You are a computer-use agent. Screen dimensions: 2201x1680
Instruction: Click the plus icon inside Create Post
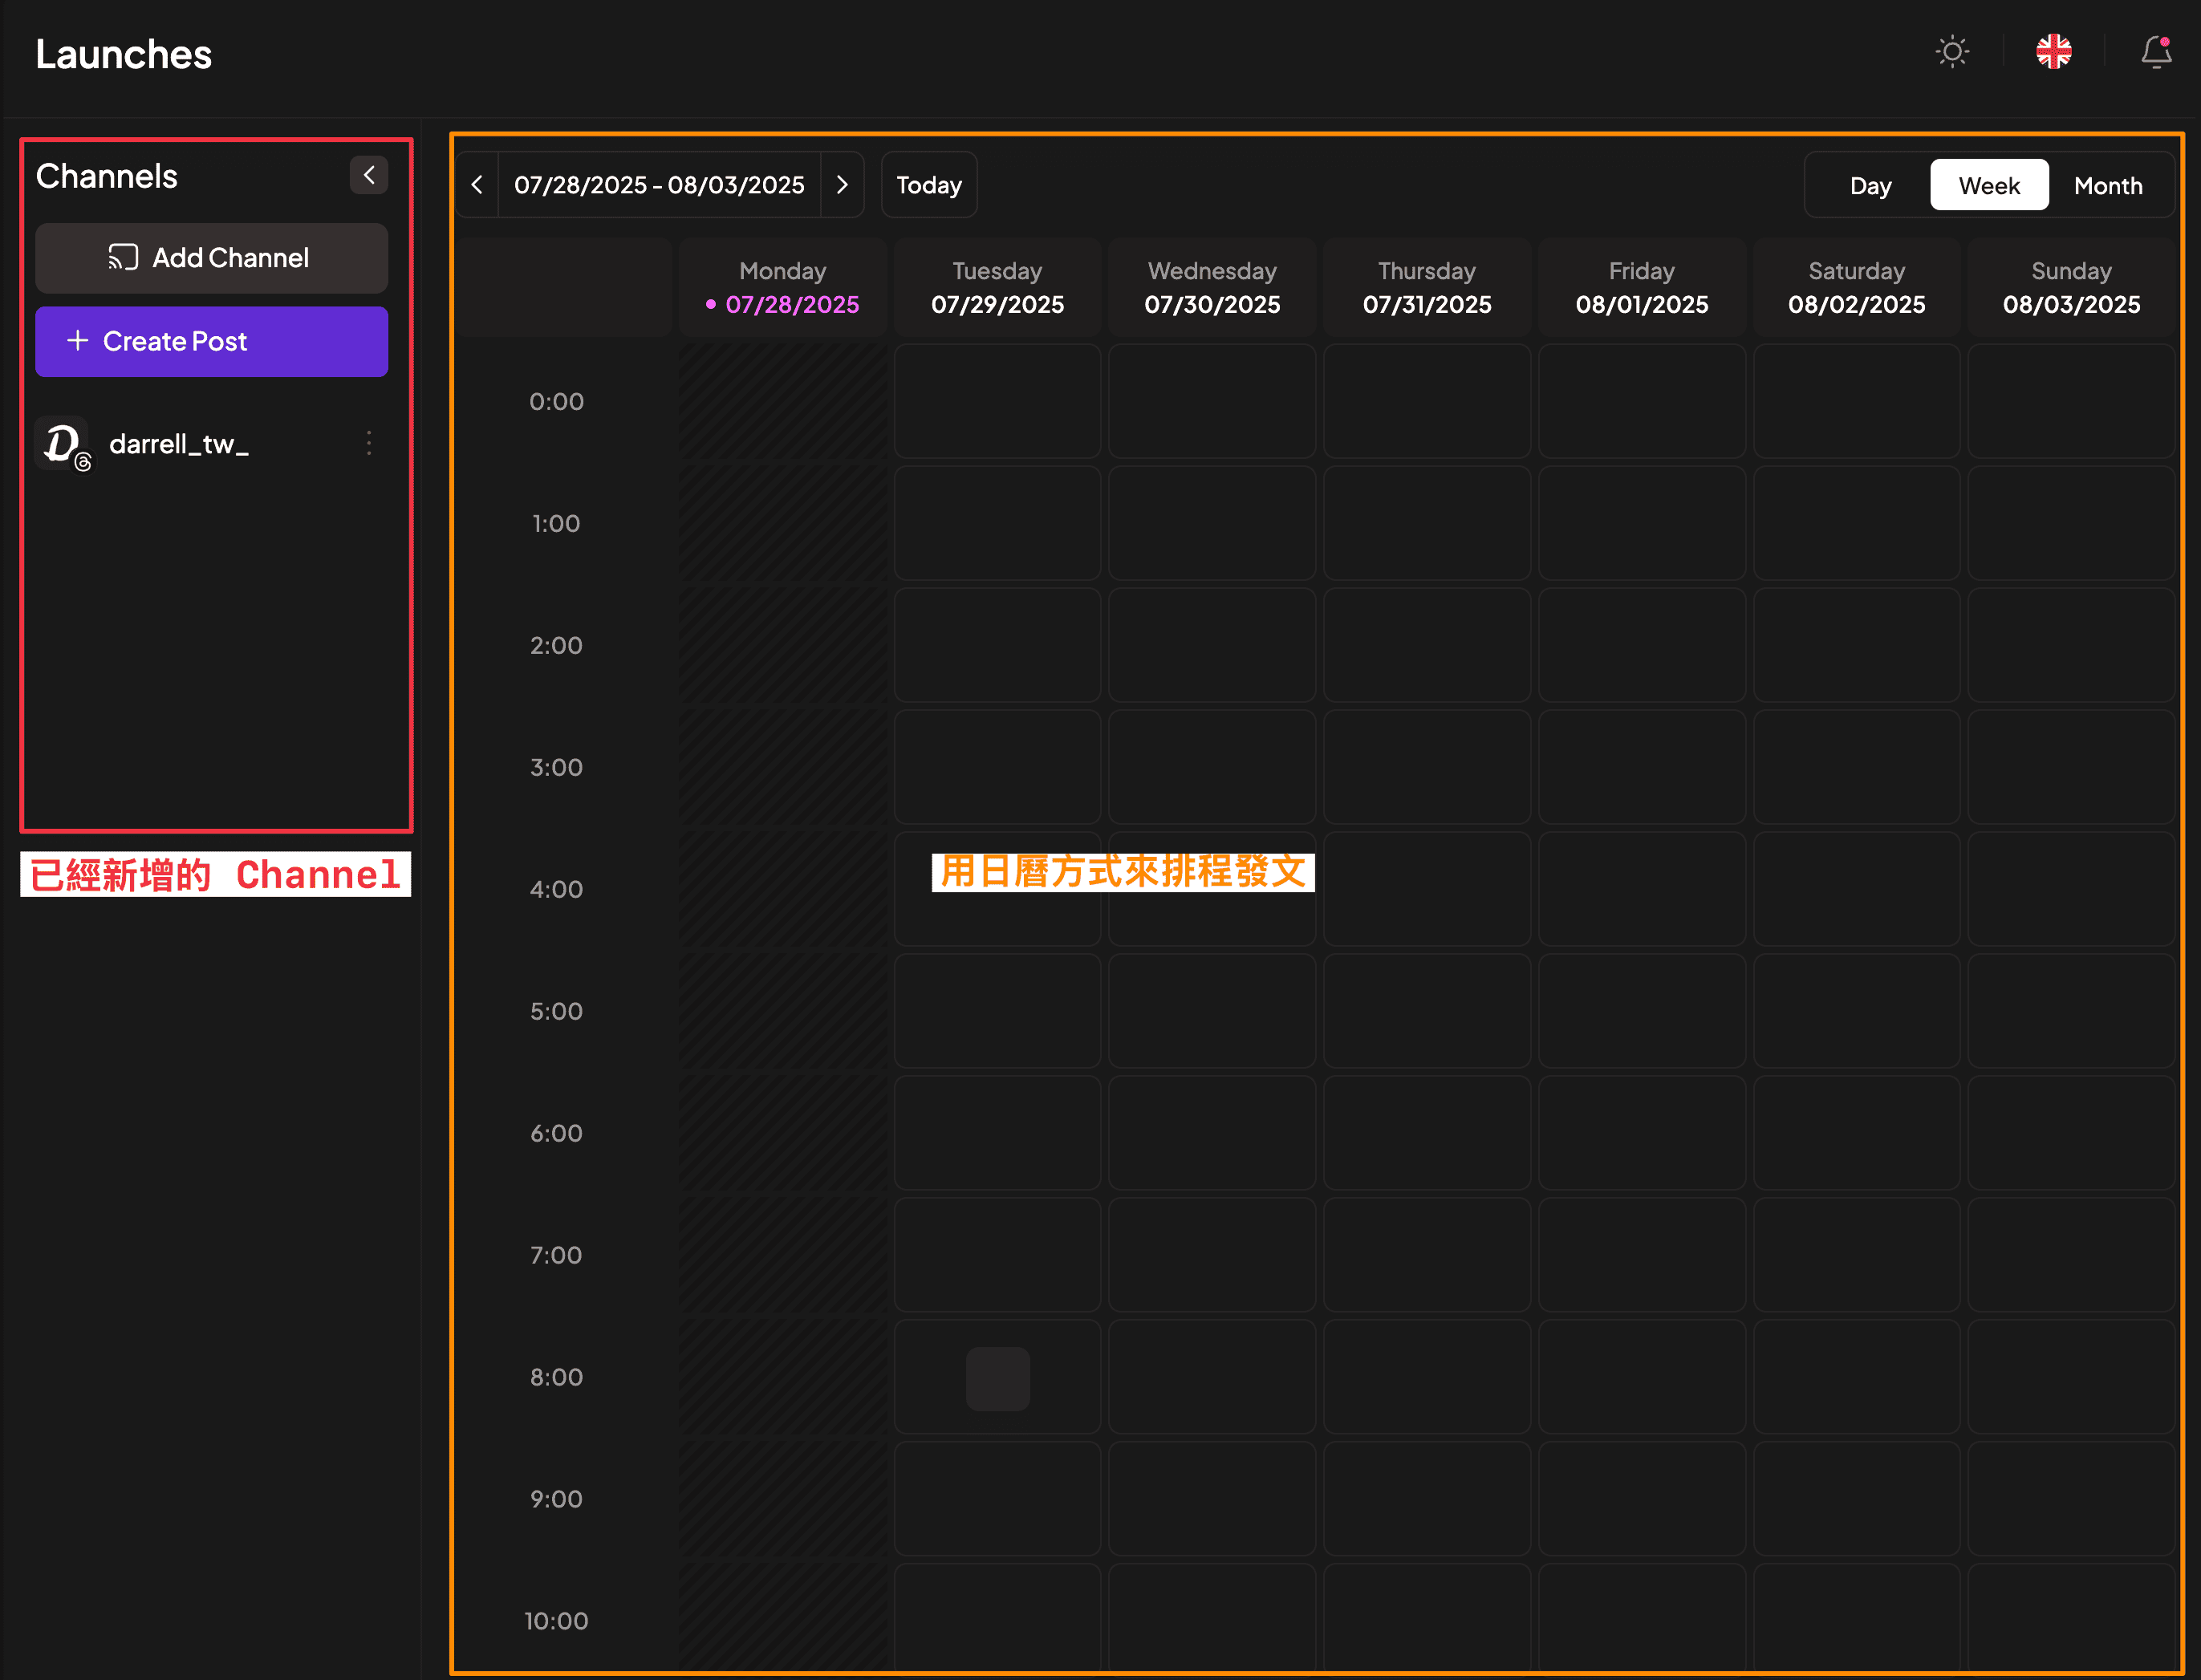pyautogui.click(x=78, y=341)
